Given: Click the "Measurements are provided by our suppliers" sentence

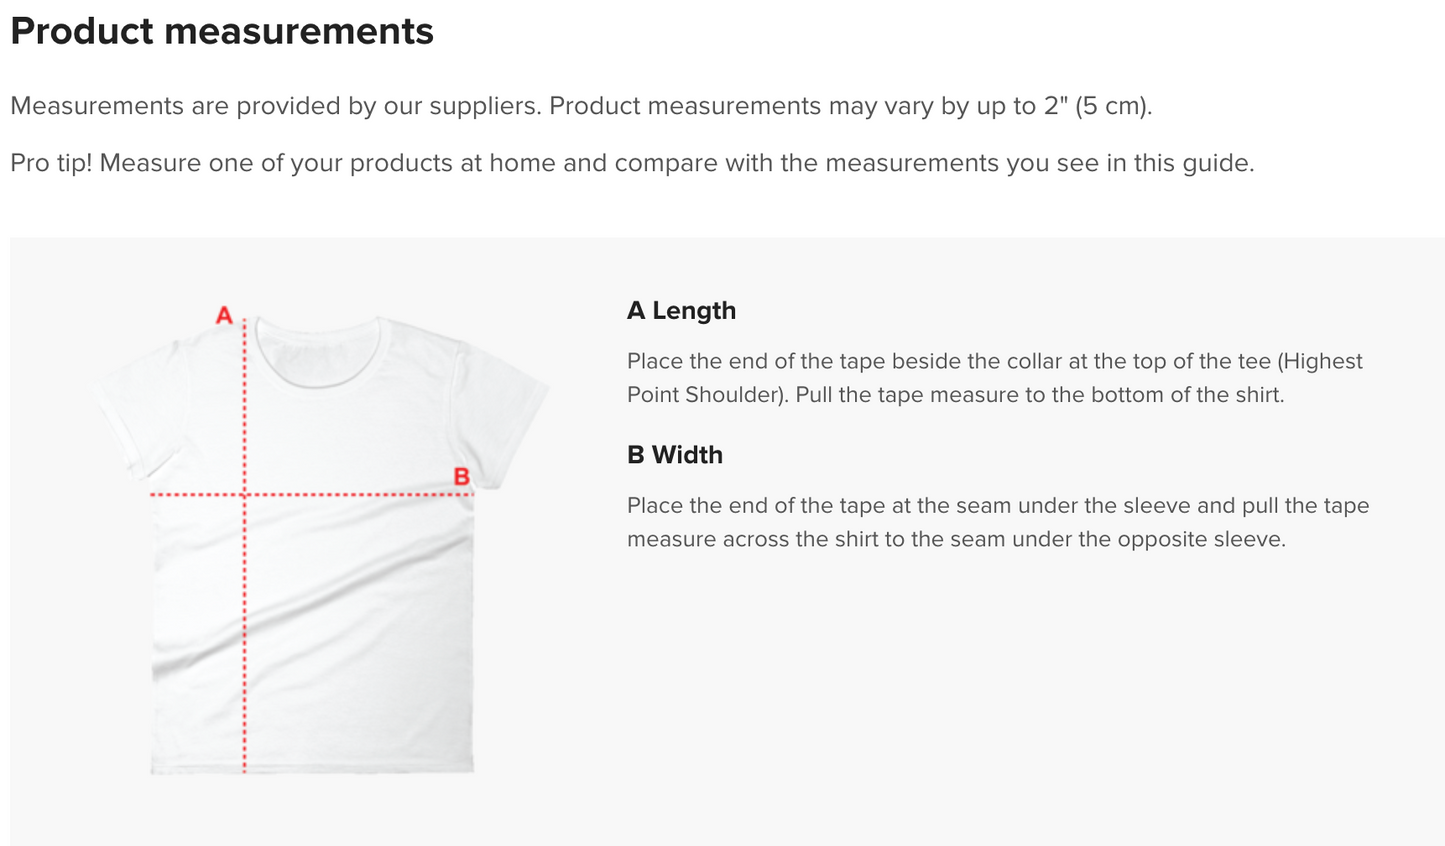Looking at the screenshot, I should click(275, 106).
